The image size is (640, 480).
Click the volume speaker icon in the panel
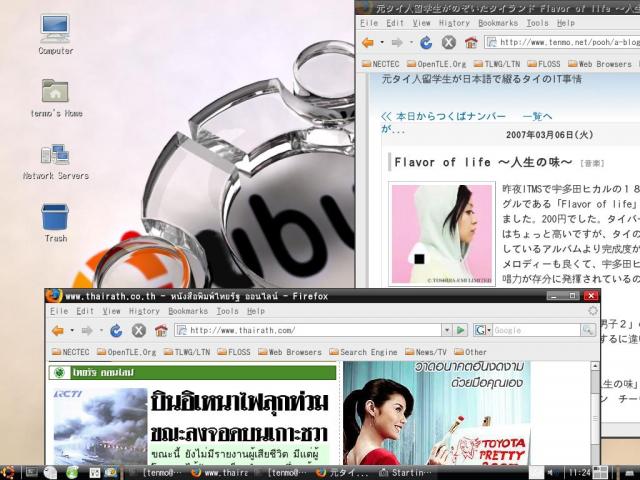coord(550,473)
